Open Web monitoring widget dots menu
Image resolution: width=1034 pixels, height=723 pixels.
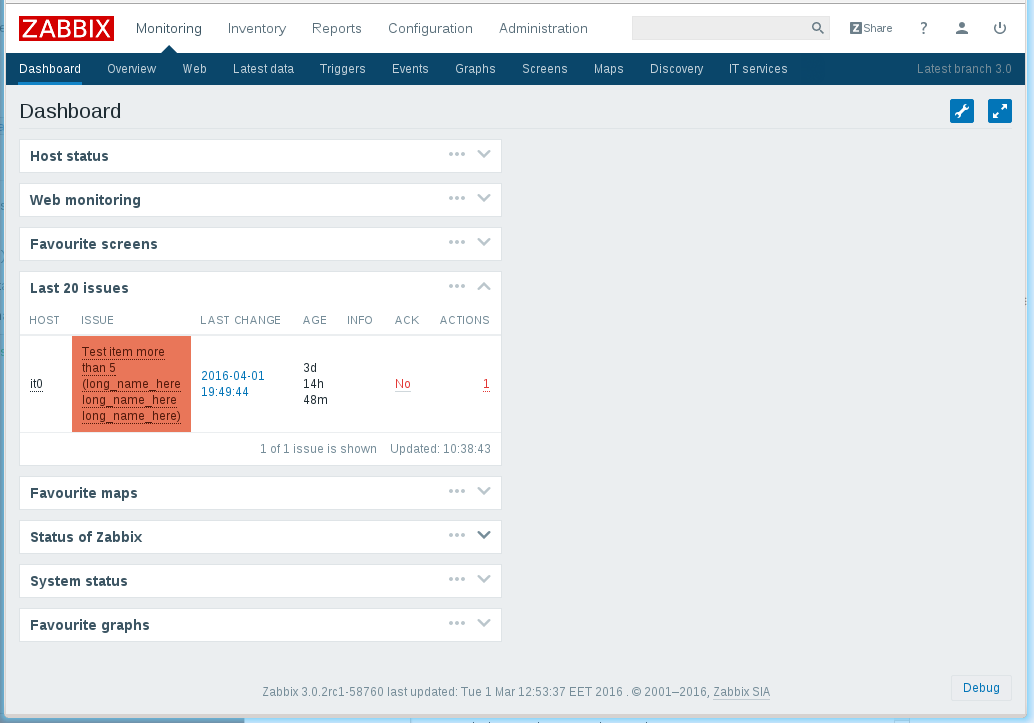457,199
